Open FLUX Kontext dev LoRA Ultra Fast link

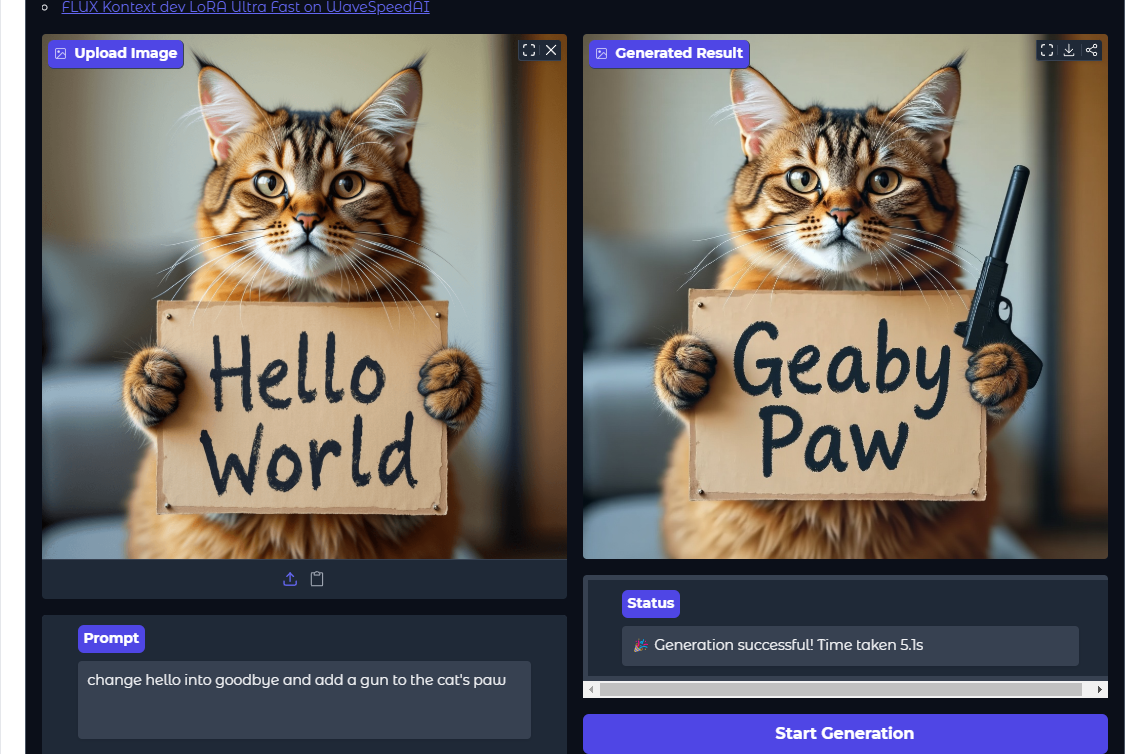(x=246, y=7)
